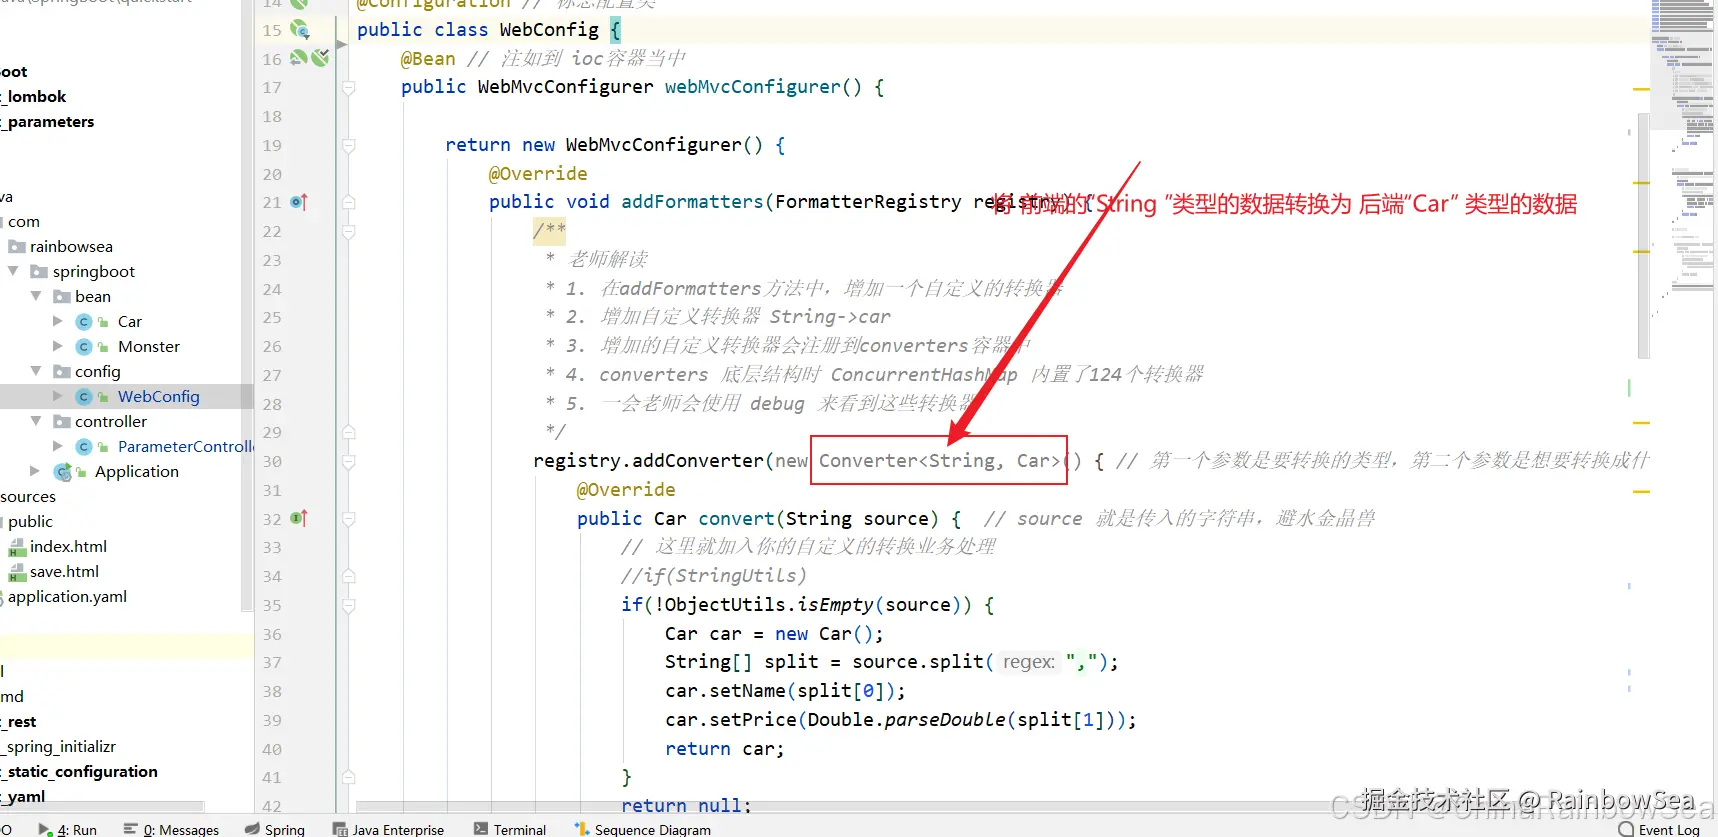Expand the Monster class node
The height and width of the screenshot is (837, 1718).
58,346
